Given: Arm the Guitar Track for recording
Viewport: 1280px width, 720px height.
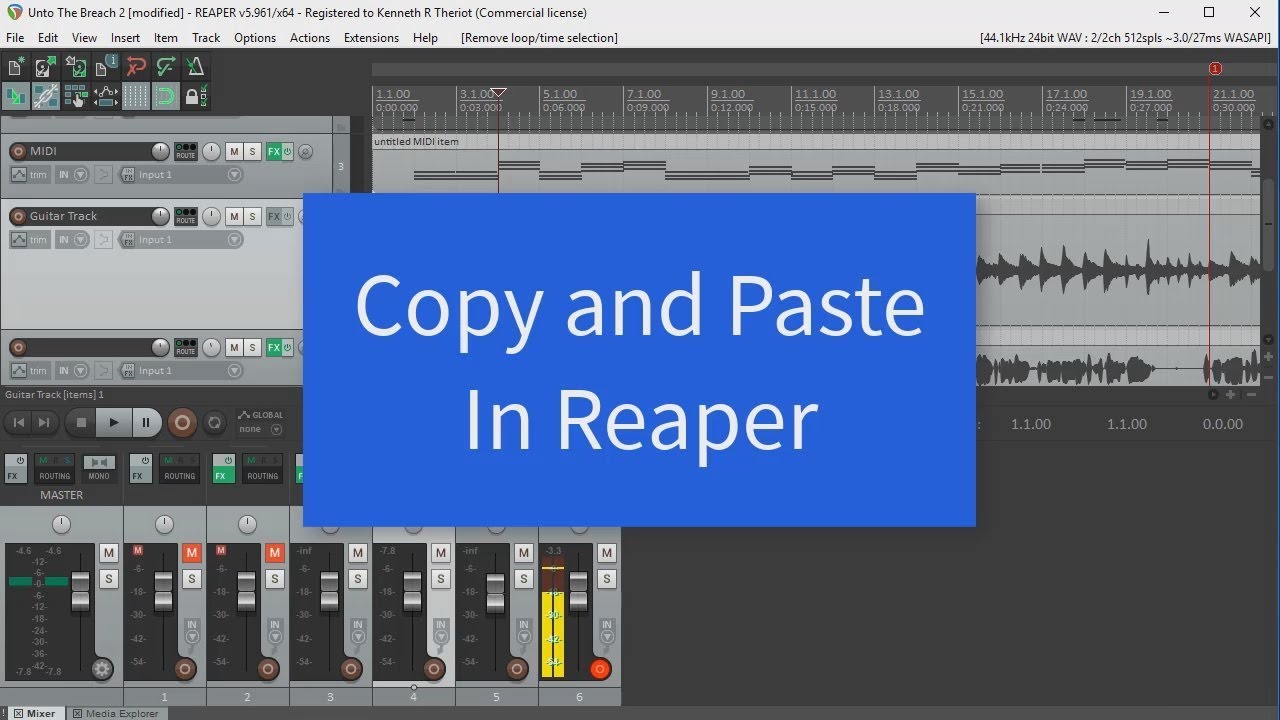Looking at the screenshot, I should pos(18,216).
